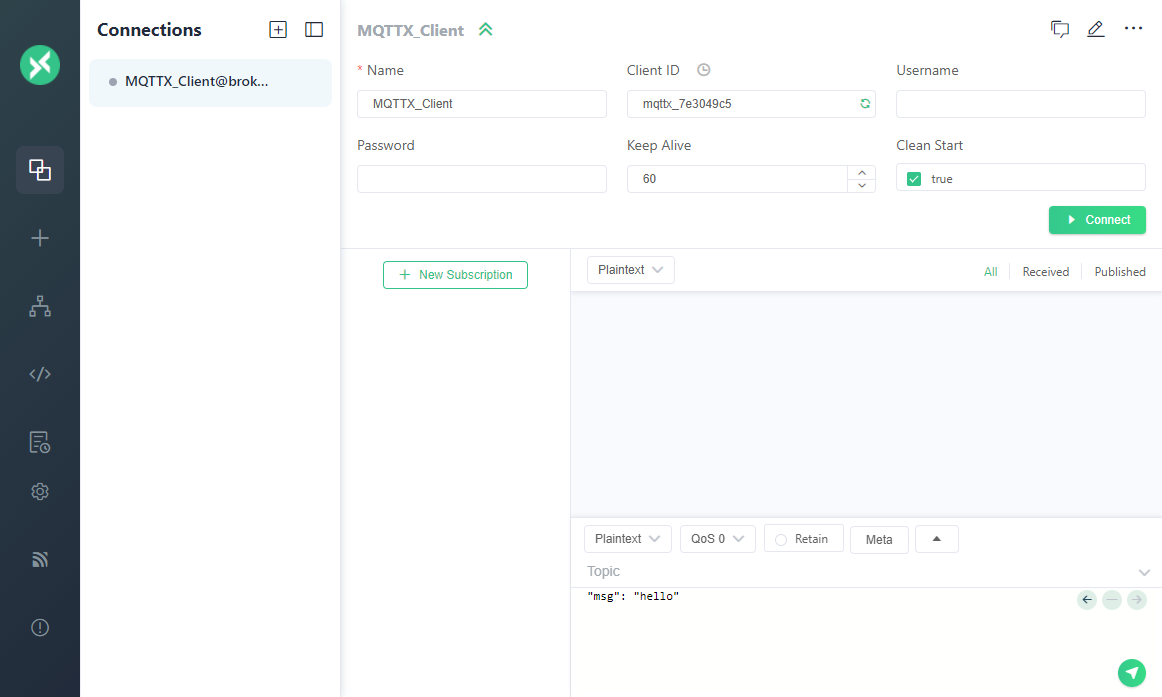This screenshot has width=1162, height=697.
Task: Collapse connection details double chevron
Action: [485, 30]
